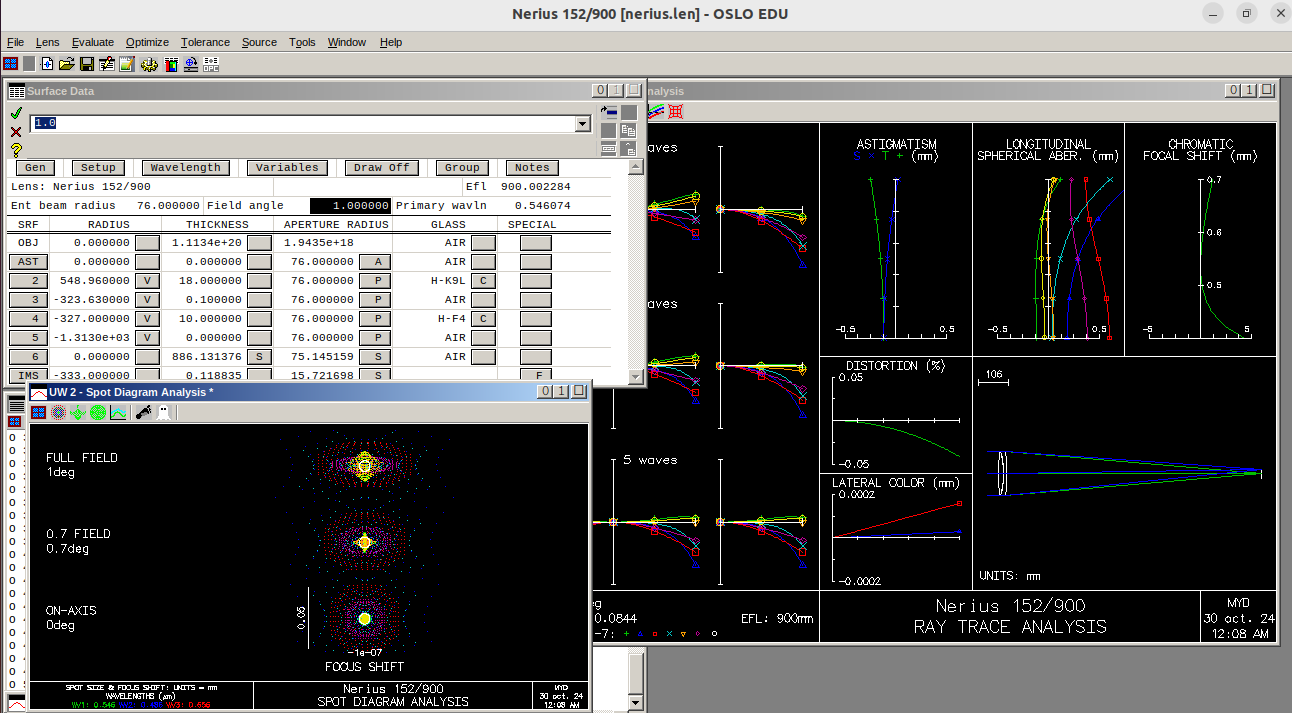Click the OPC toolbar icon
This screenshot has height=713, width=1292.
(x=211, y=64)
